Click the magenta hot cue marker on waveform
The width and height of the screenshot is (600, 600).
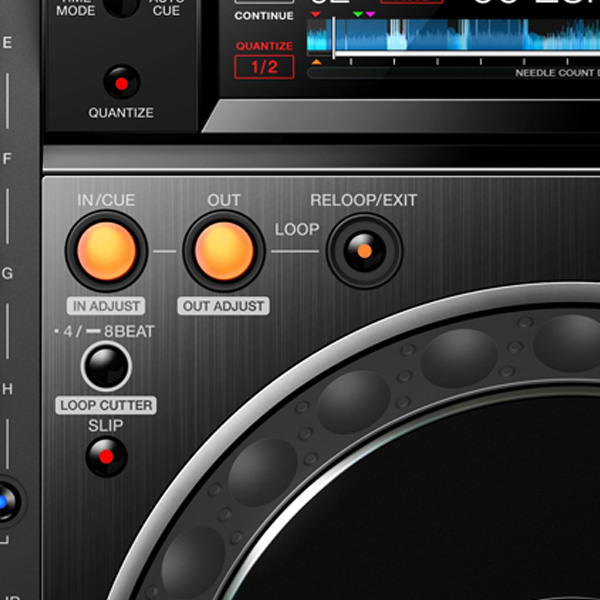pyautogui.click(x=370, y=14)
